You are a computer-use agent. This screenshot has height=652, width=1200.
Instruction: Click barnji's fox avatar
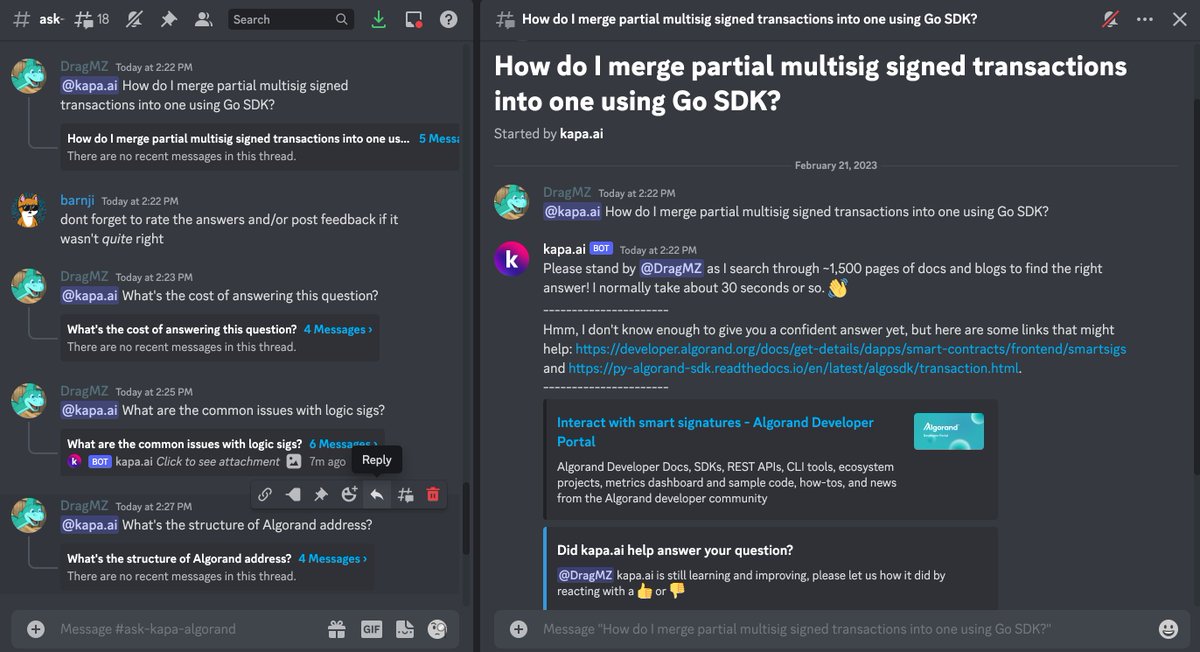[28, 210]
